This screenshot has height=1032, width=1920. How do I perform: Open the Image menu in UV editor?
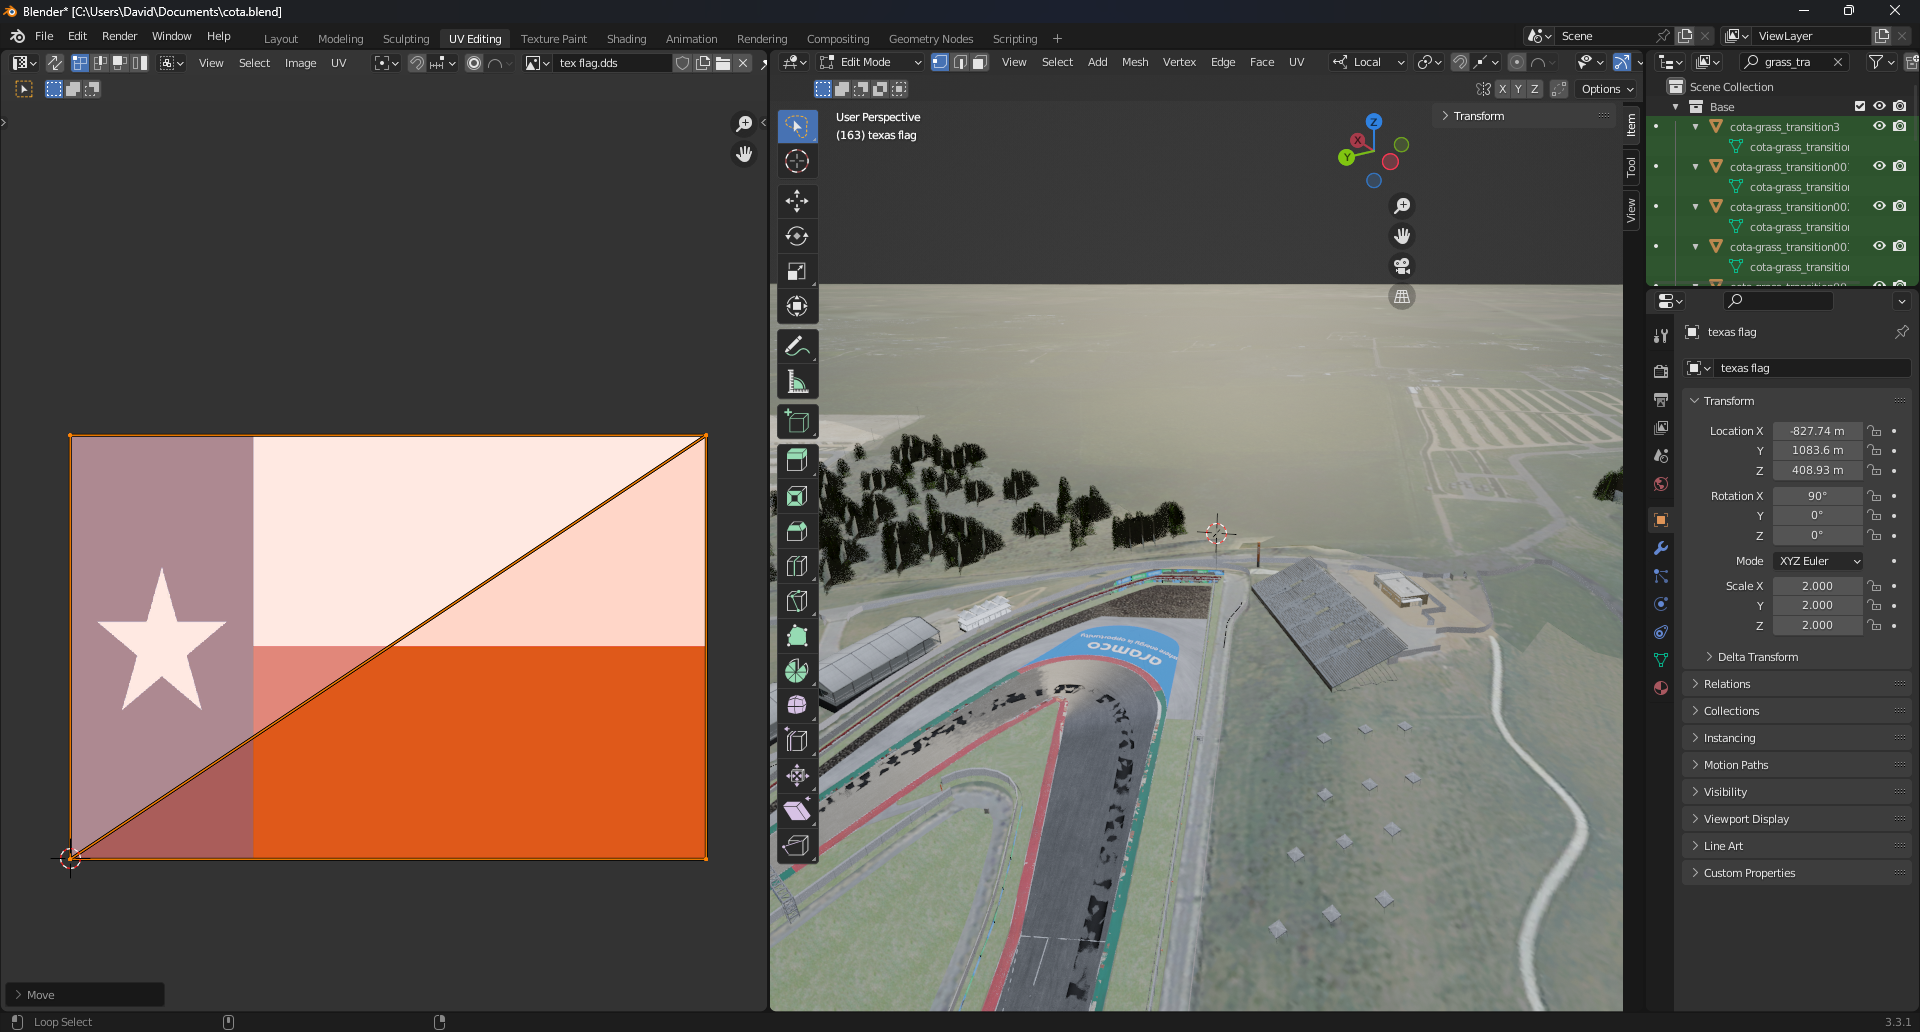(300, 63)
